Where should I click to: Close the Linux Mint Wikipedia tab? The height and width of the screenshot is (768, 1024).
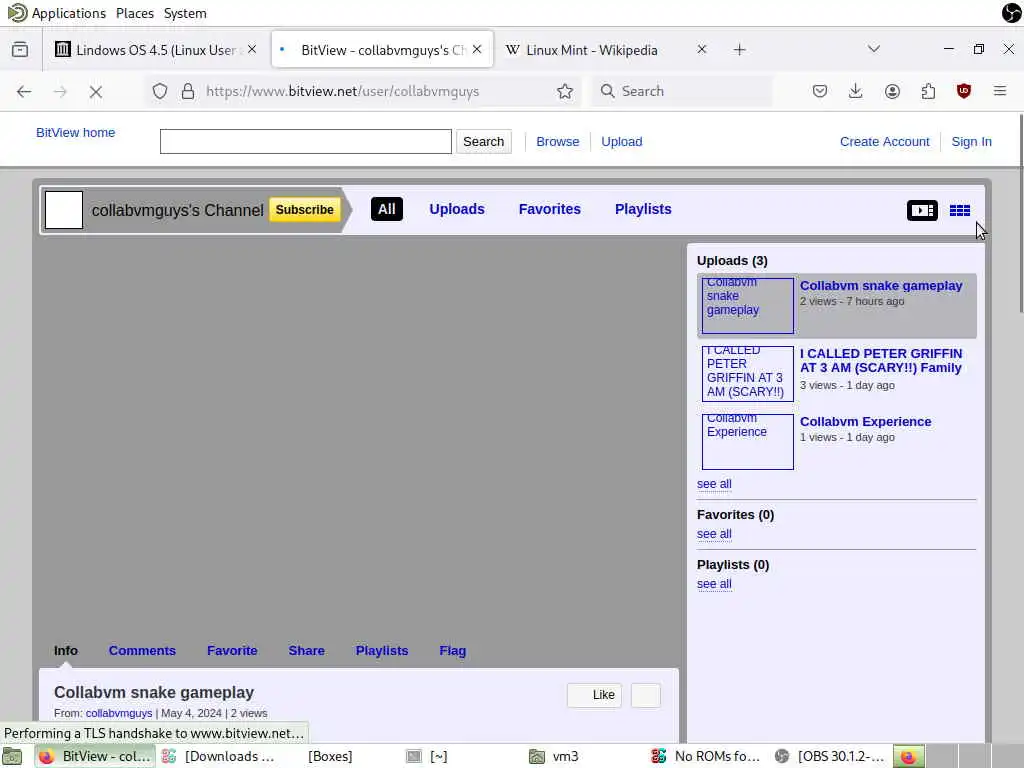pos(701,50)
